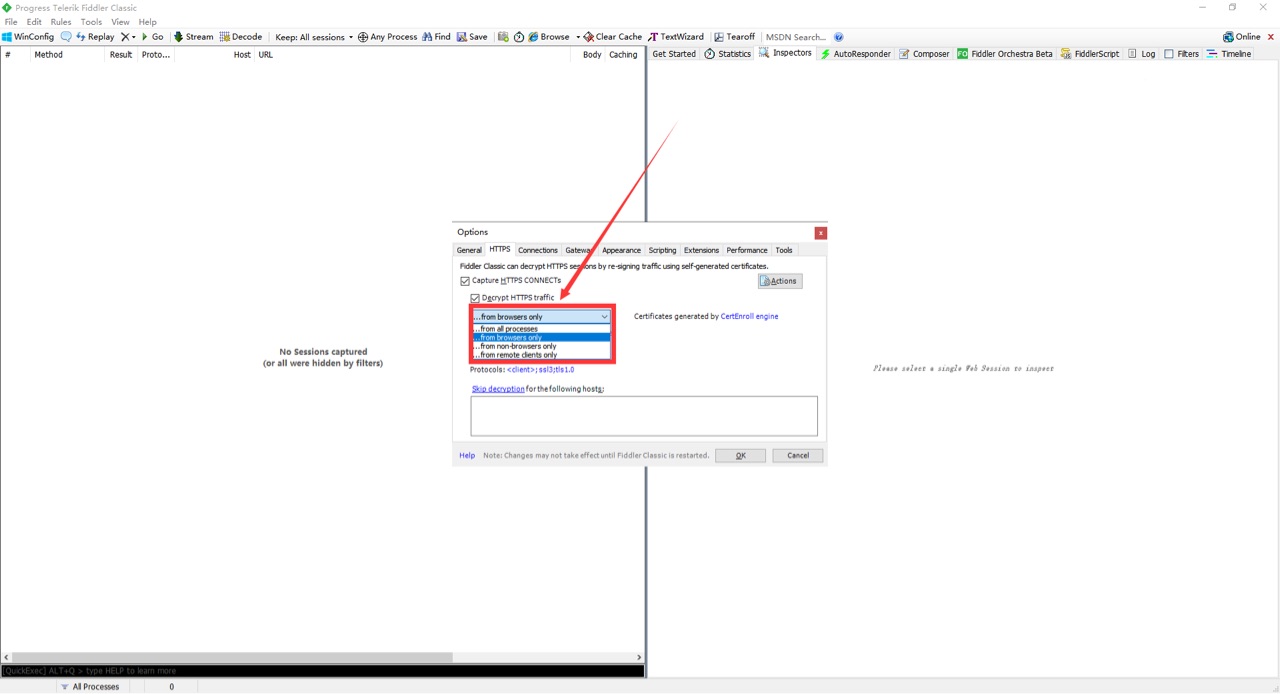Tearoff the inspectors panel
Image resolution: width=1280 pixels, height=694 pixels.
coord(734,37)
